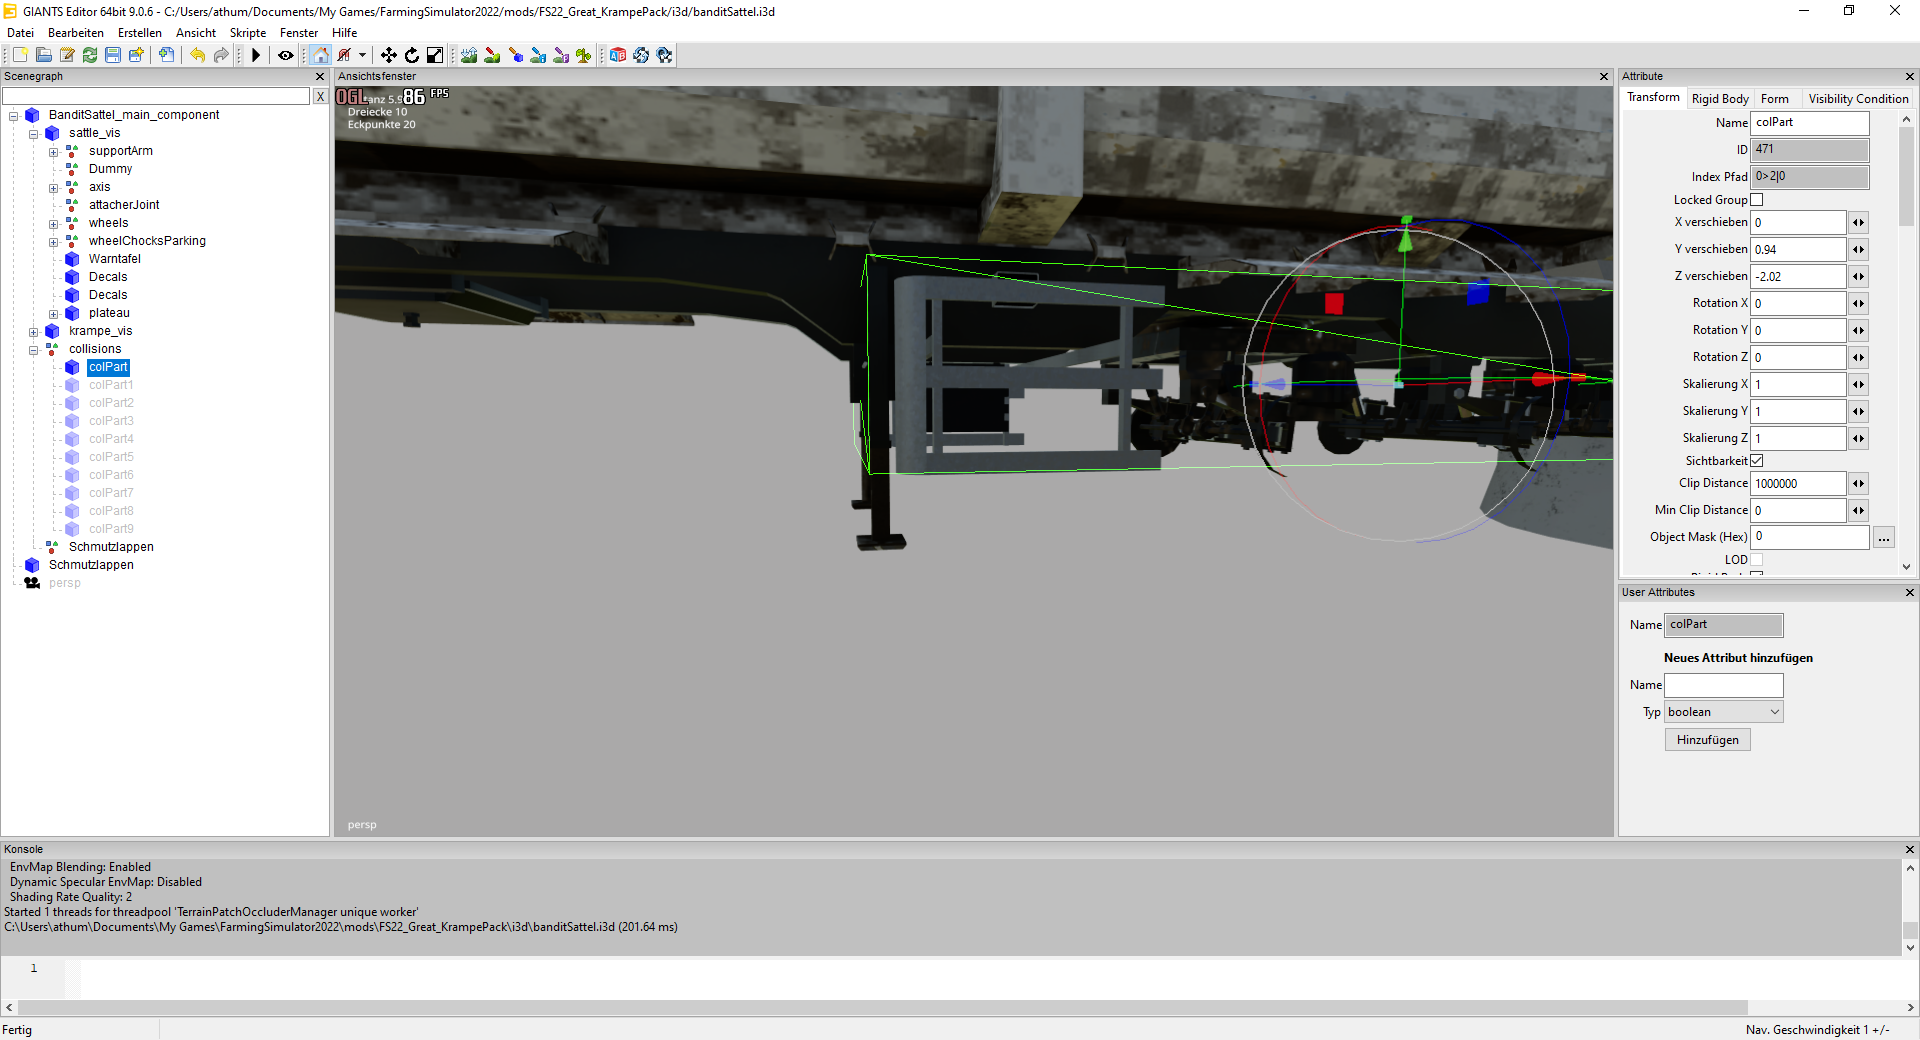This screenshot has height=1040, width=1920.
Task: Uncheck the Sichtbarkeit checkbox
Action: point(1757,461)
